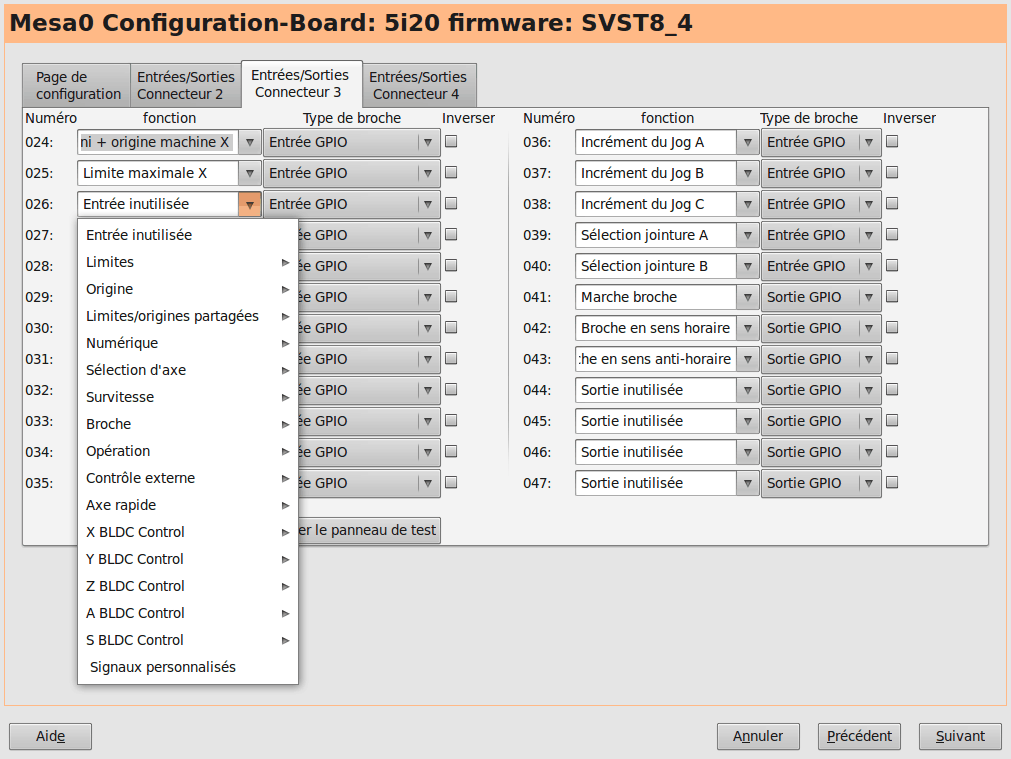Click Sortie inutilisée field for pin 046
The width and height of the screenshot is (1011, 759).
point(656,451)
